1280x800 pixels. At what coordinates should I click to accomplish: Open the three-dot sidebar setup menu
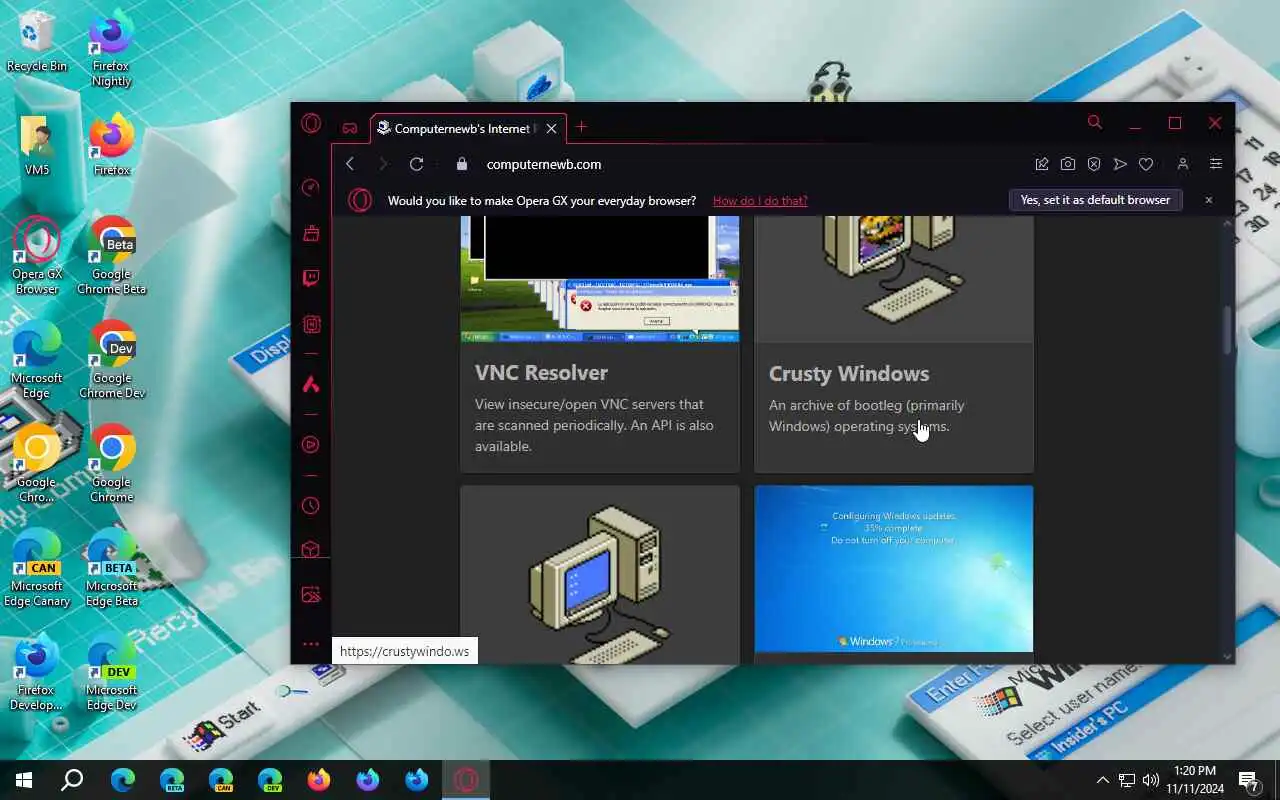[x=311, y=644]
